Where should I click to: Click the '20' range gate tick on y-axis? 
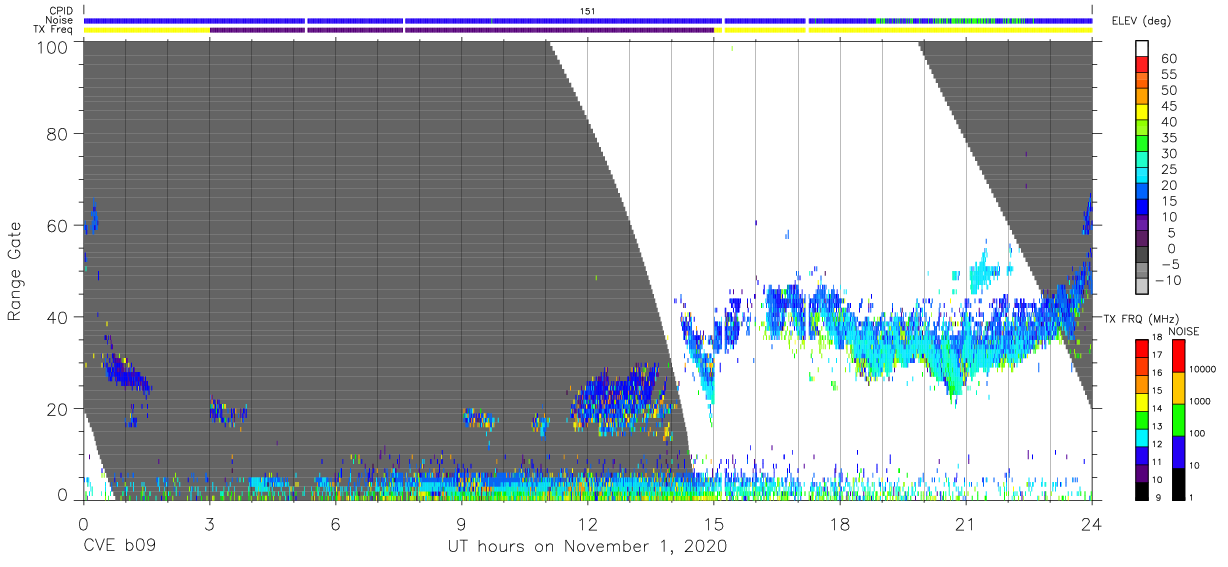tap(58, 408)
